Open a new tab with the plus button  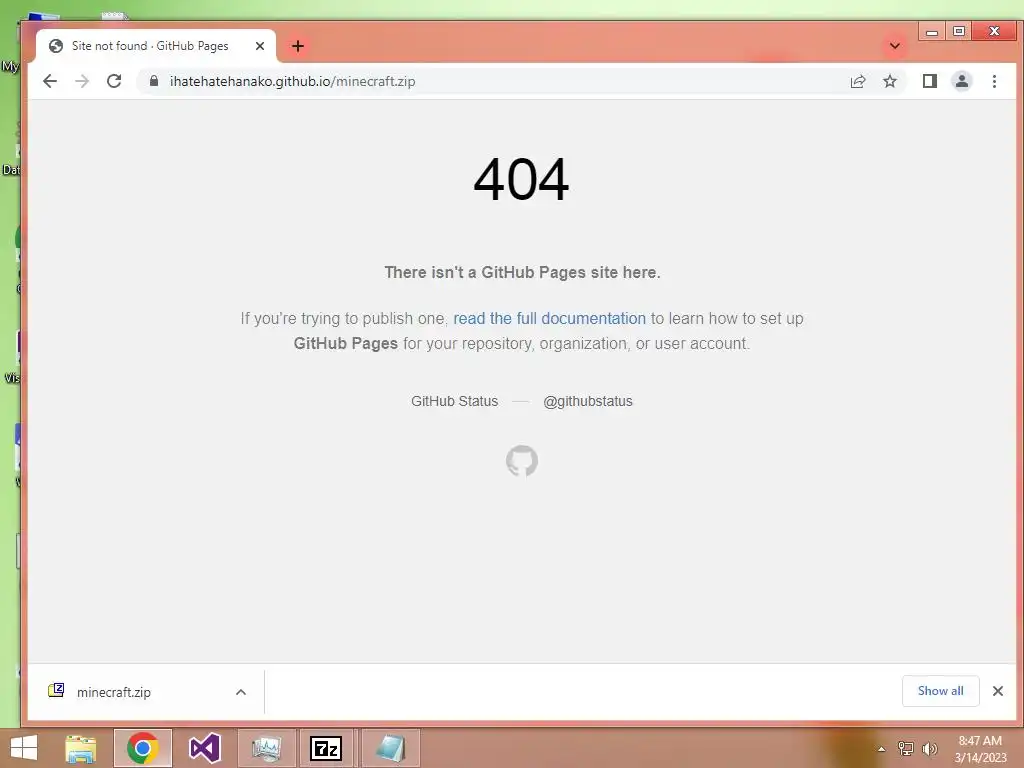click(298, 46)
